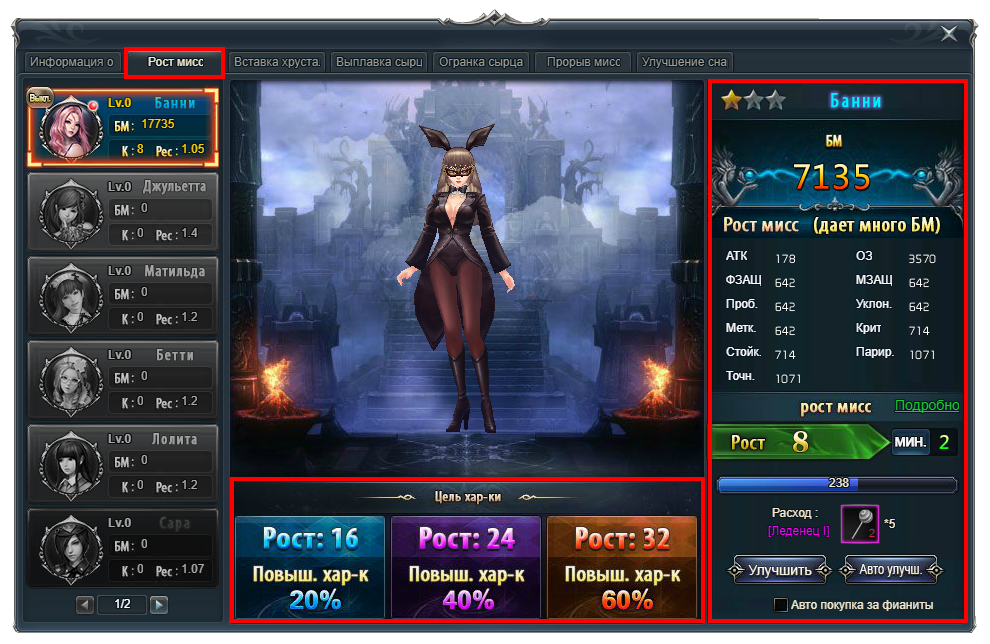This screenshot has height=644, width=990.
Task: Click the Леденец I lollipop item icon
Action: click(x=859, y=524)
